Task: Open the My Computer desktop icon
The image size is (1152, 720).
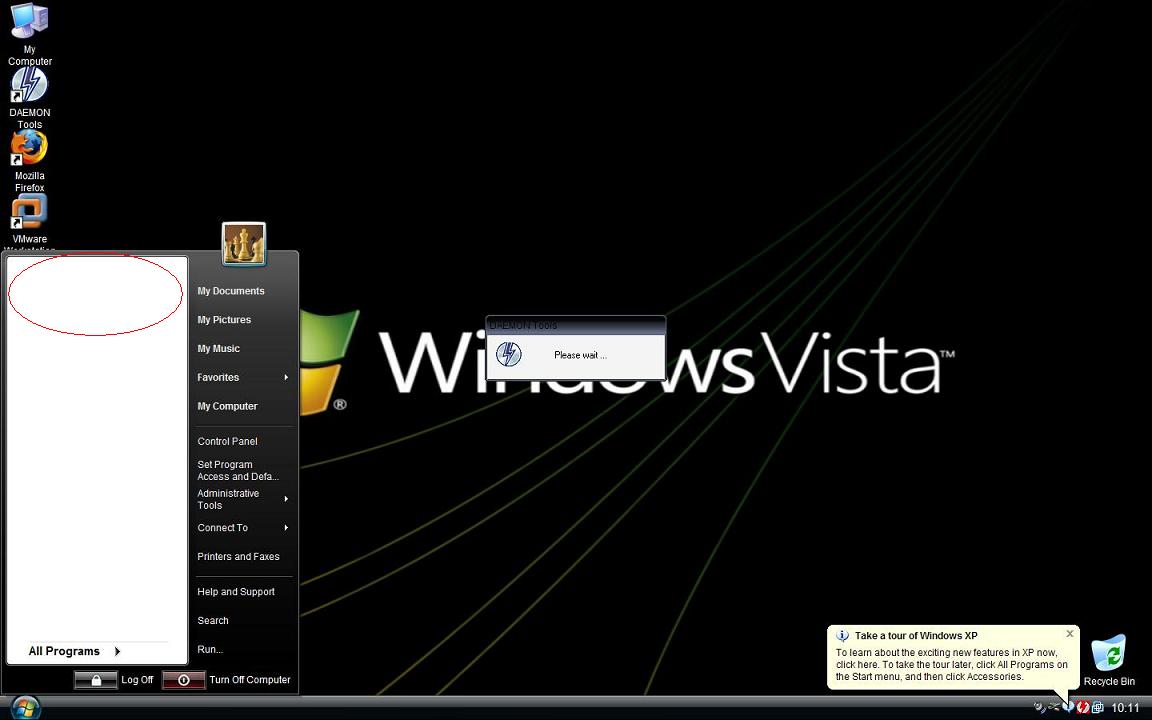Action: coord(29,34)
